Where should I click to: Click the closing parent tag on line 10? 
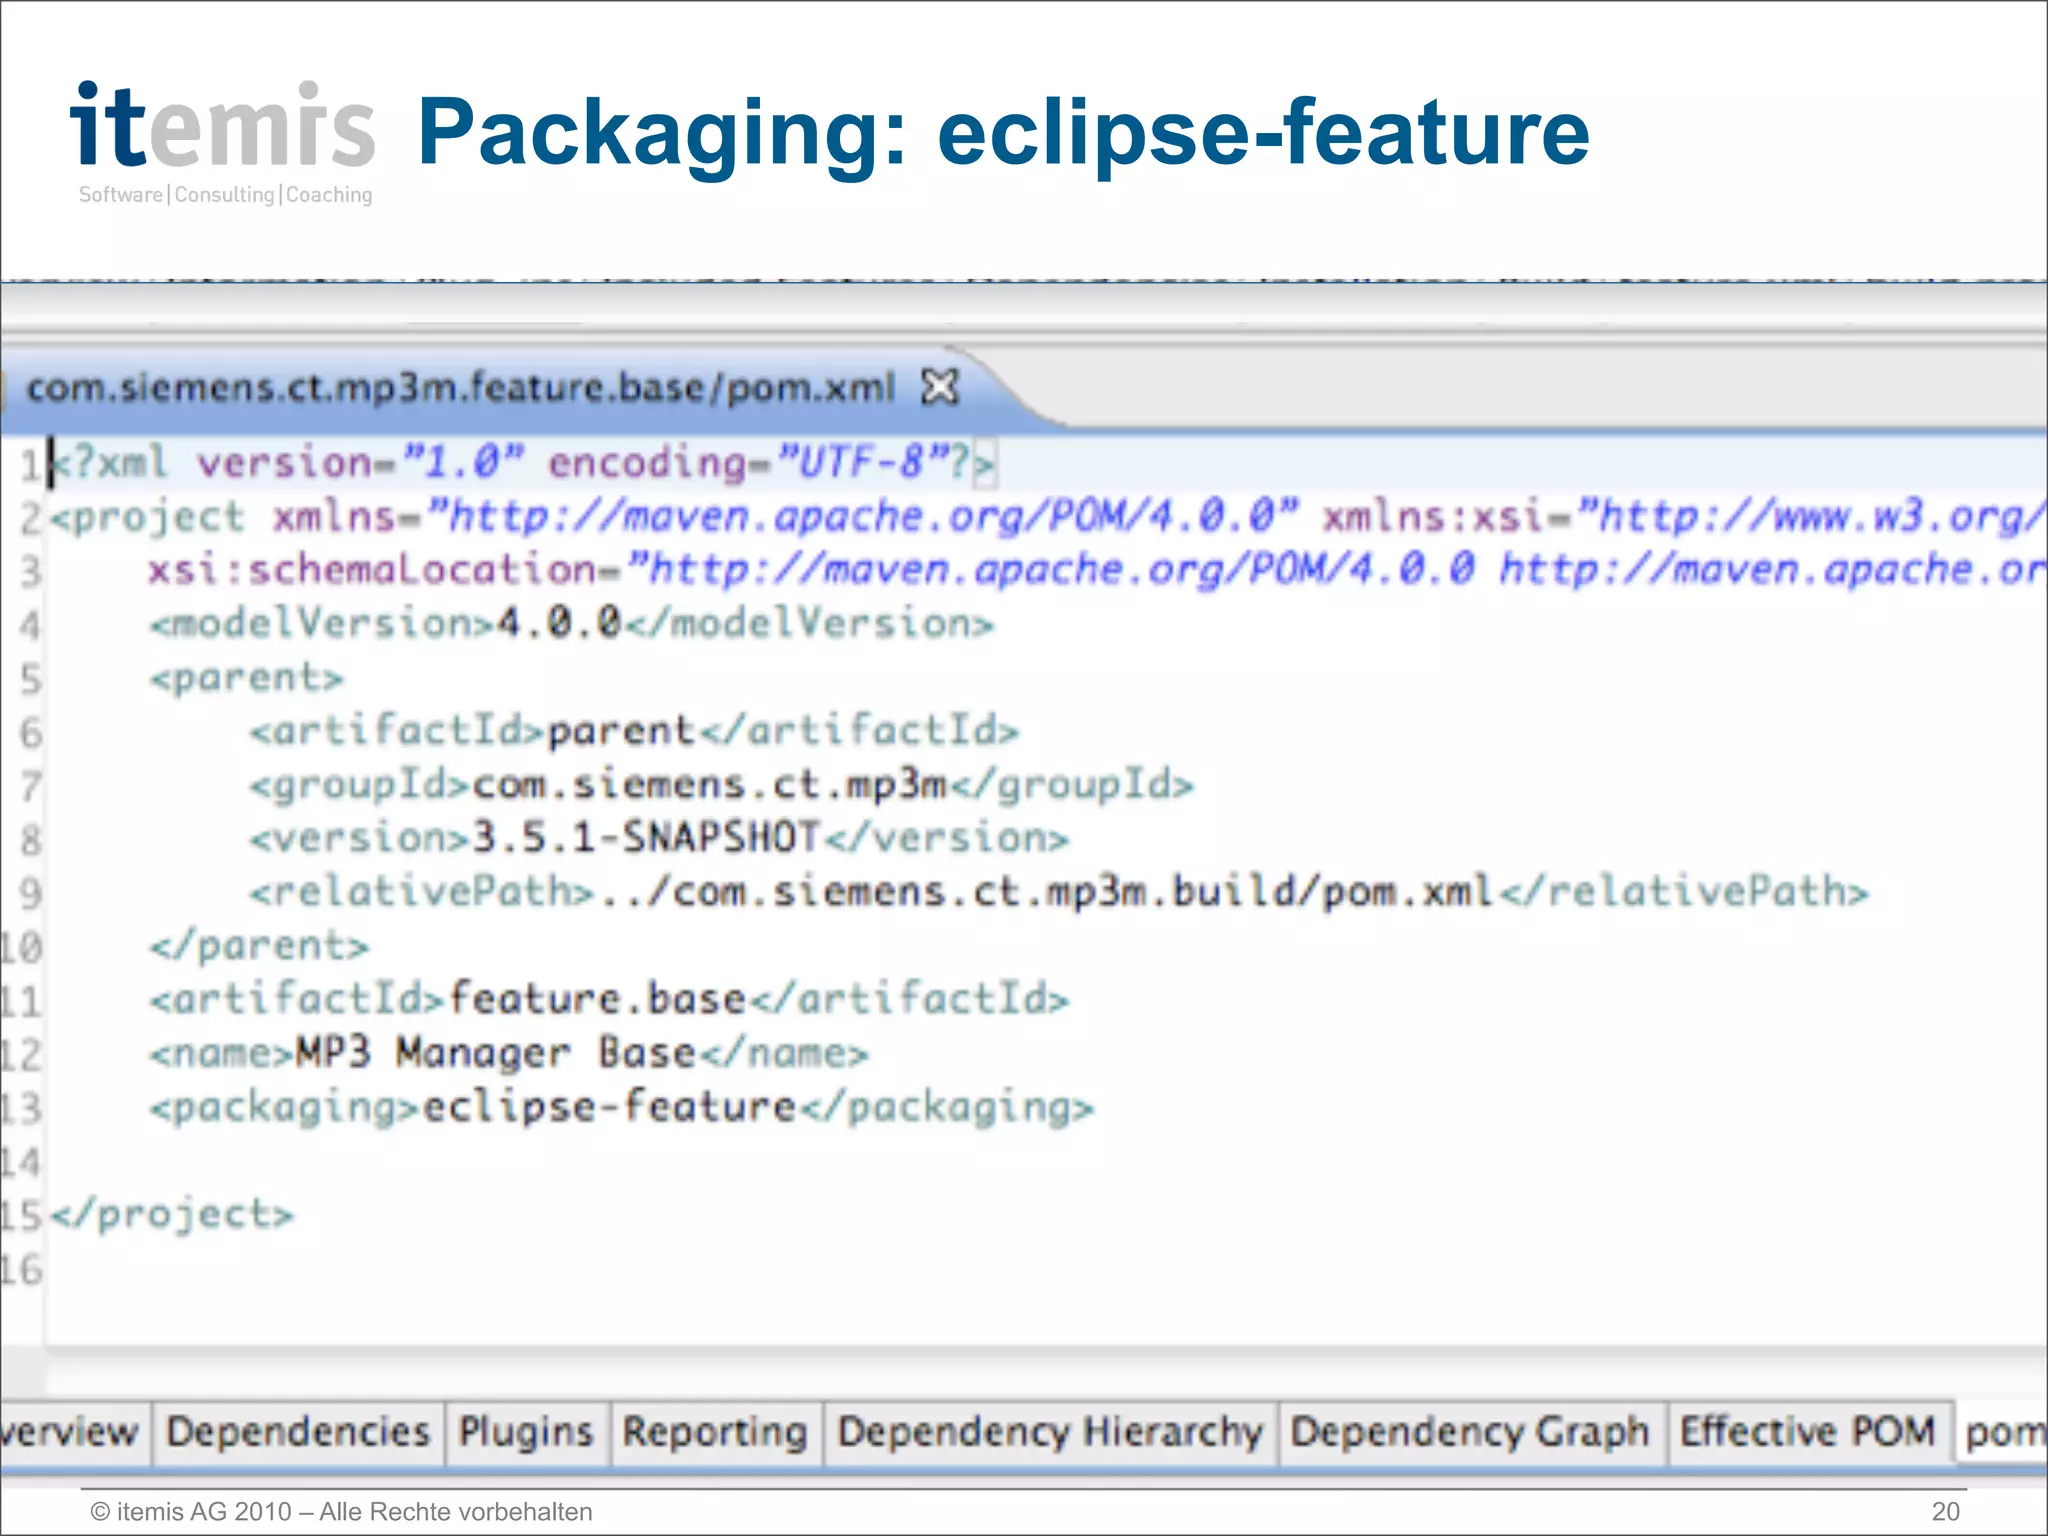pos(259,946)
